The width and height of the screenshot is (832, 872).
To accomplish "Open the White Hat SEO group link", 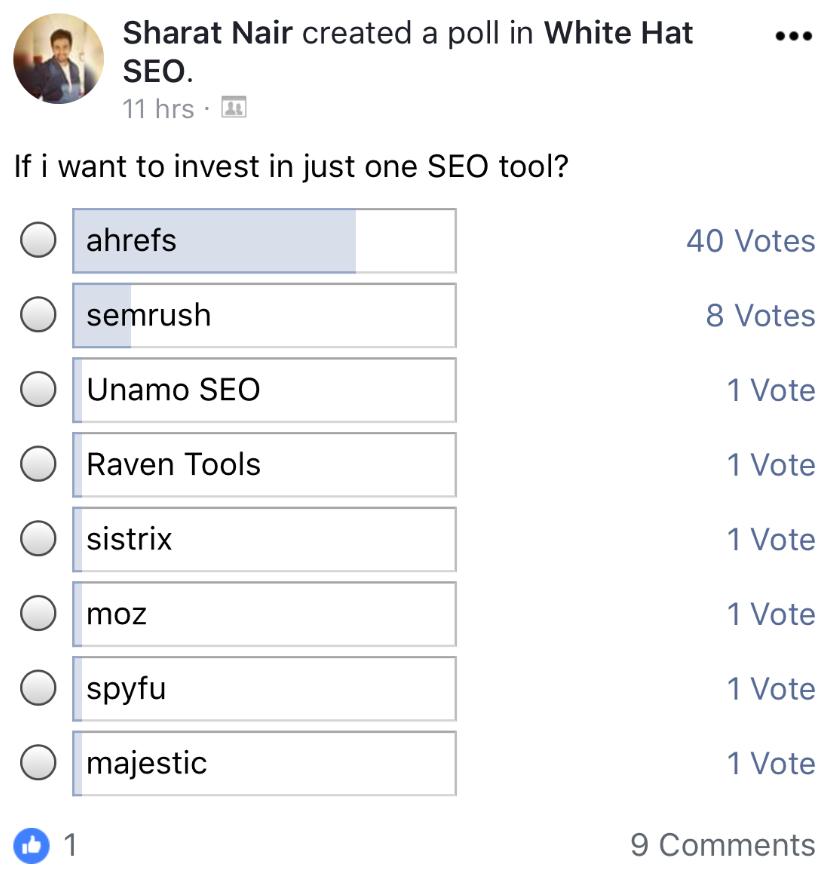I will click(x=617, y=33).
